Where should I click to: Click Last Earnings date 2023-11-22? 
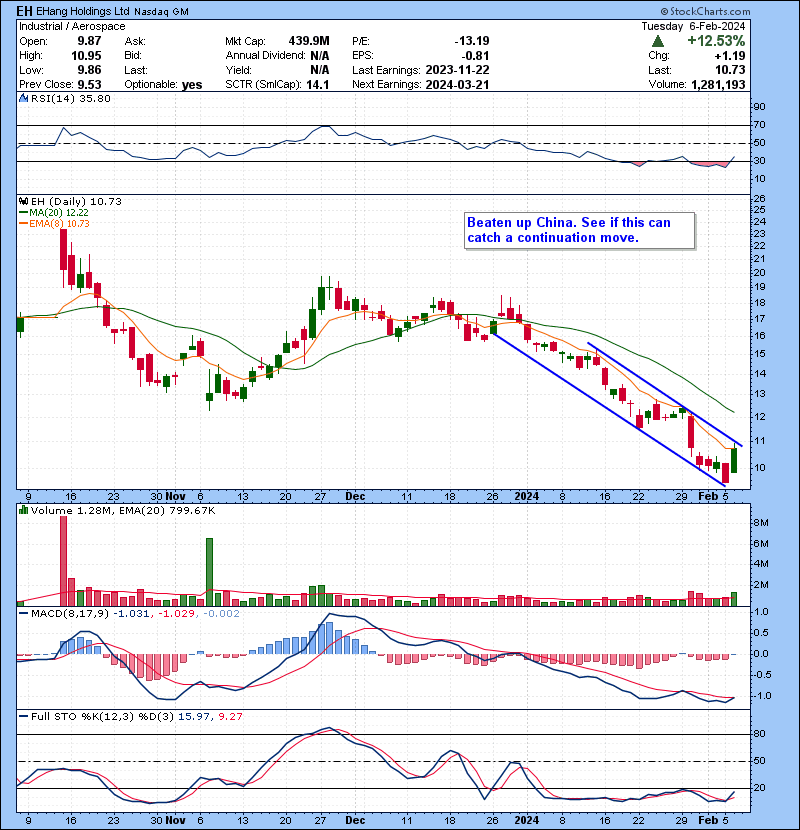pos(457,70)
